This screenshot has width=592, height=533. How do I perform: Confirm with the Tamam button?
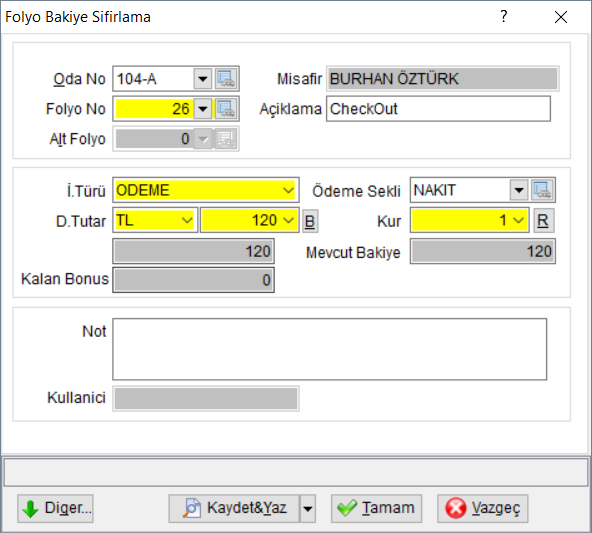[376, 508]
